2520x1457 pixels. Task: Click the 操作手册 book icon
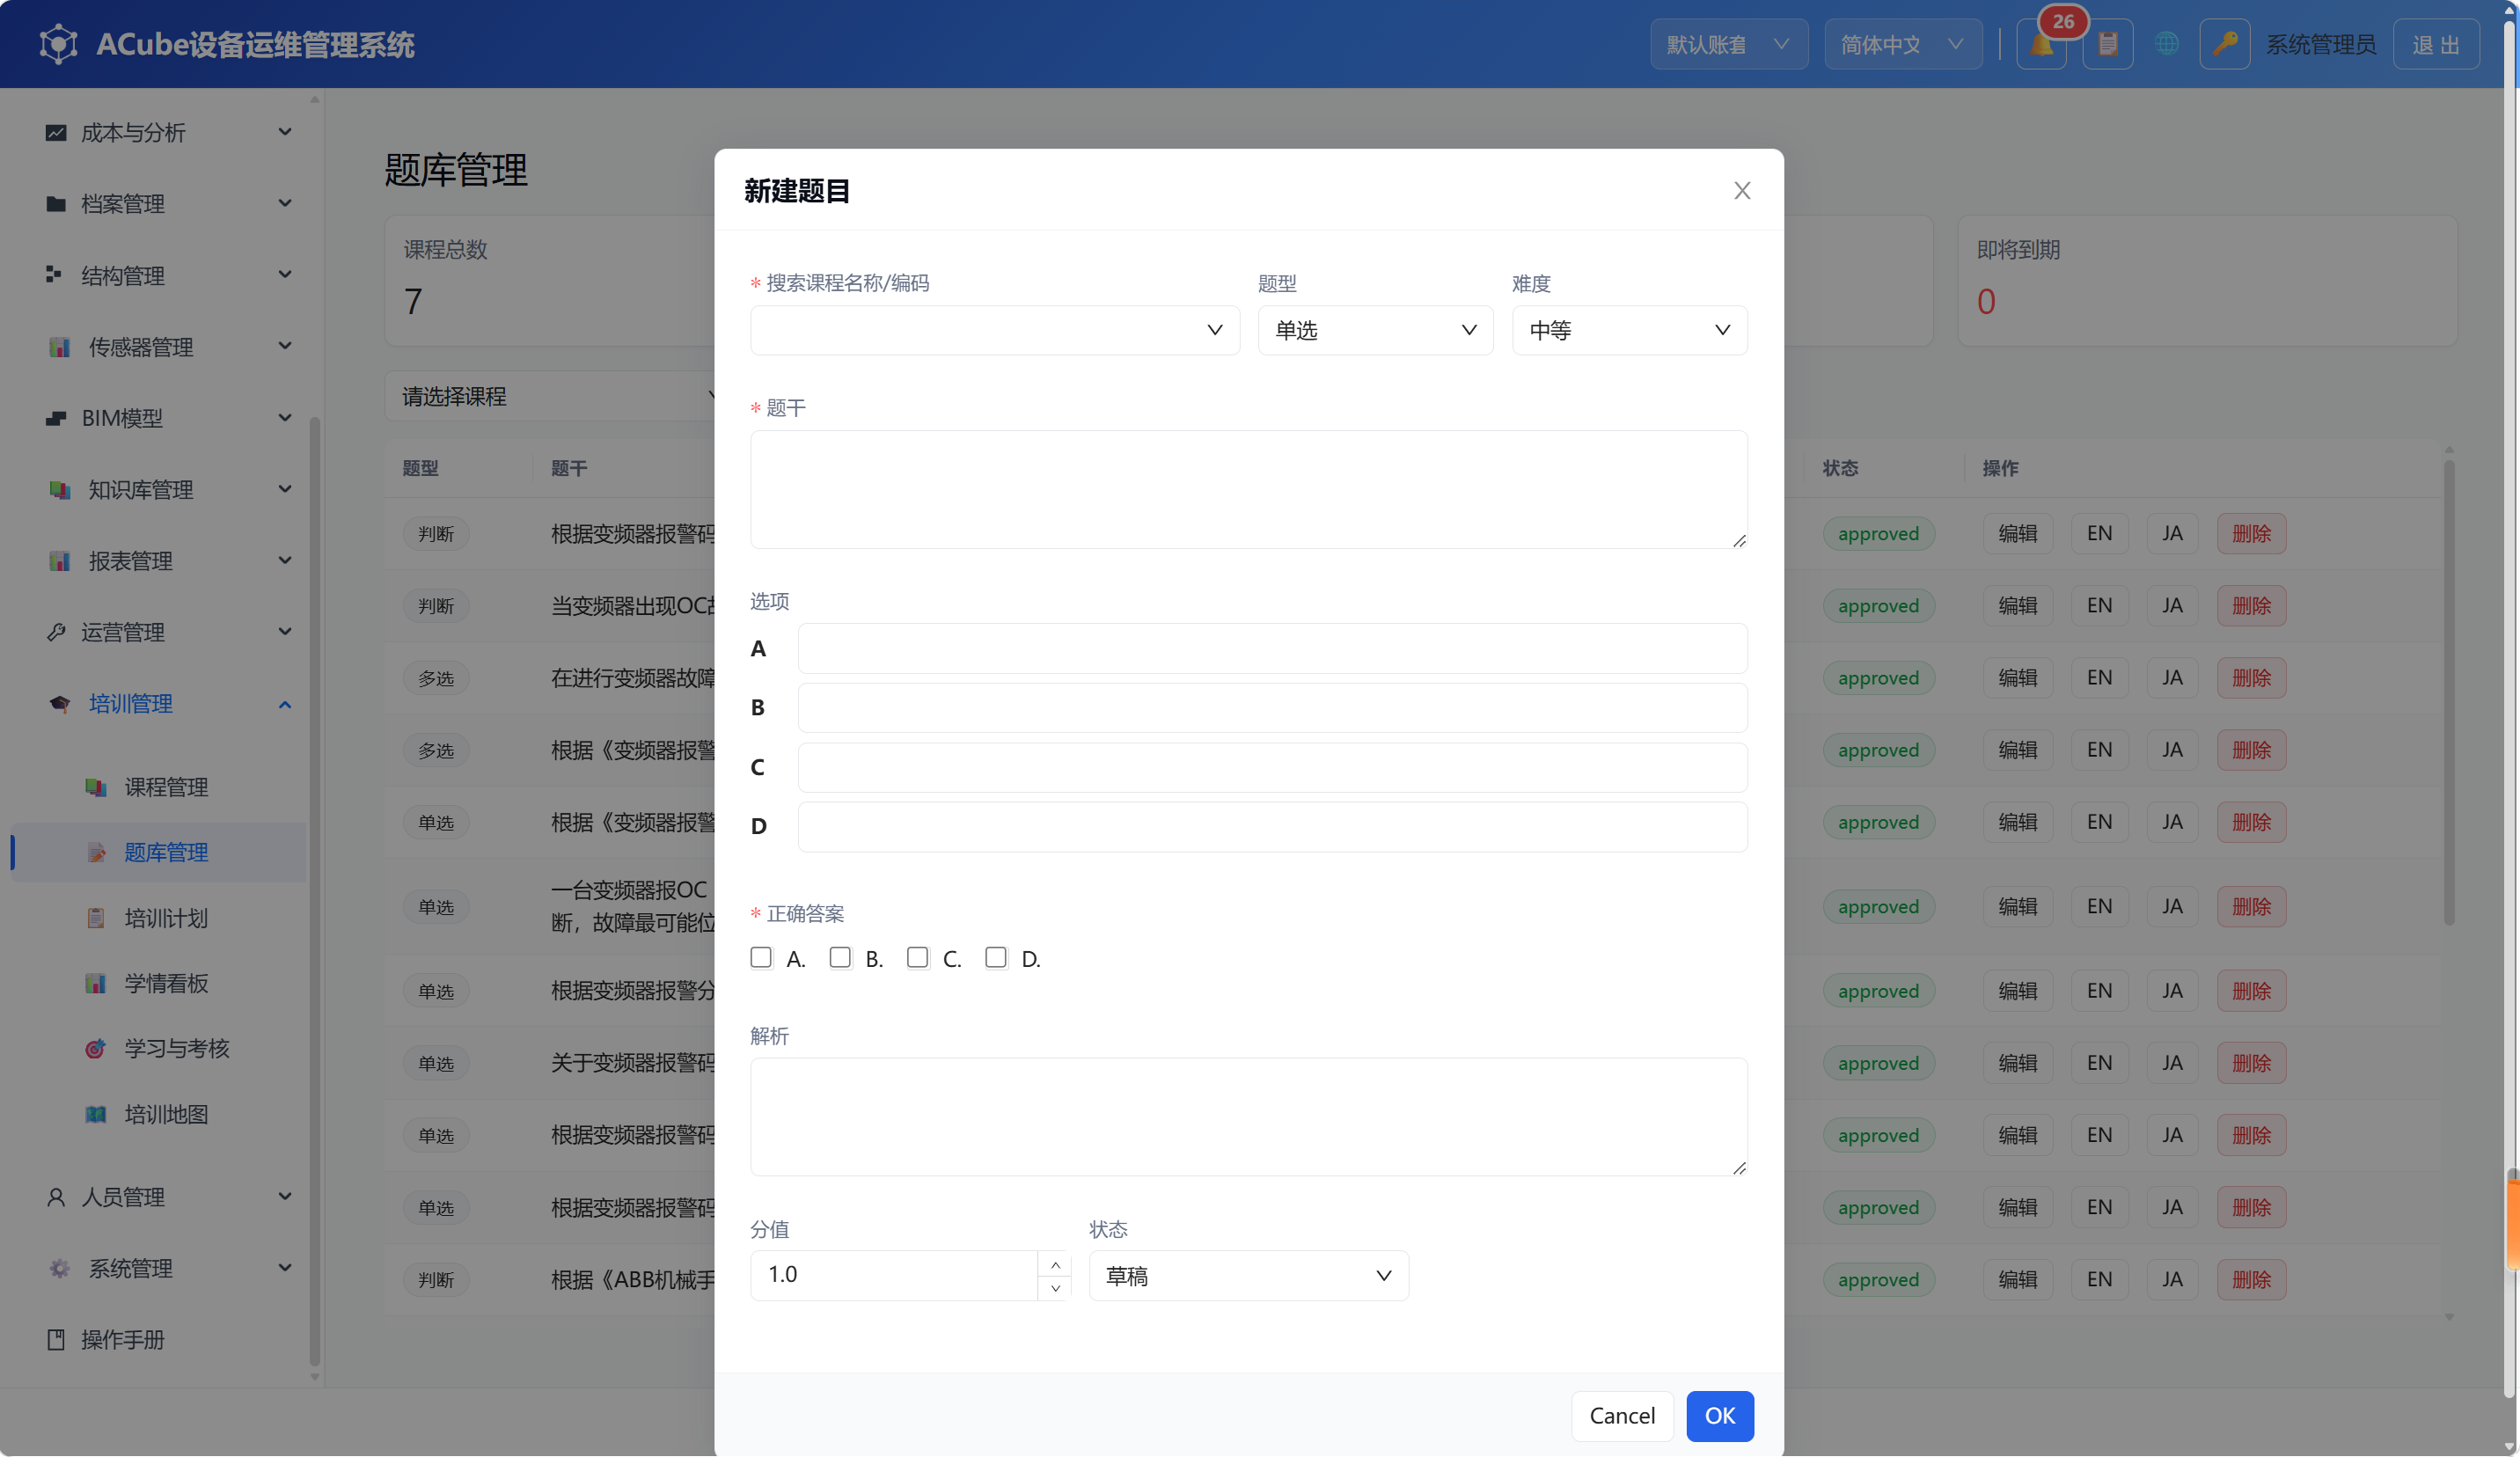pos(56,1340)
